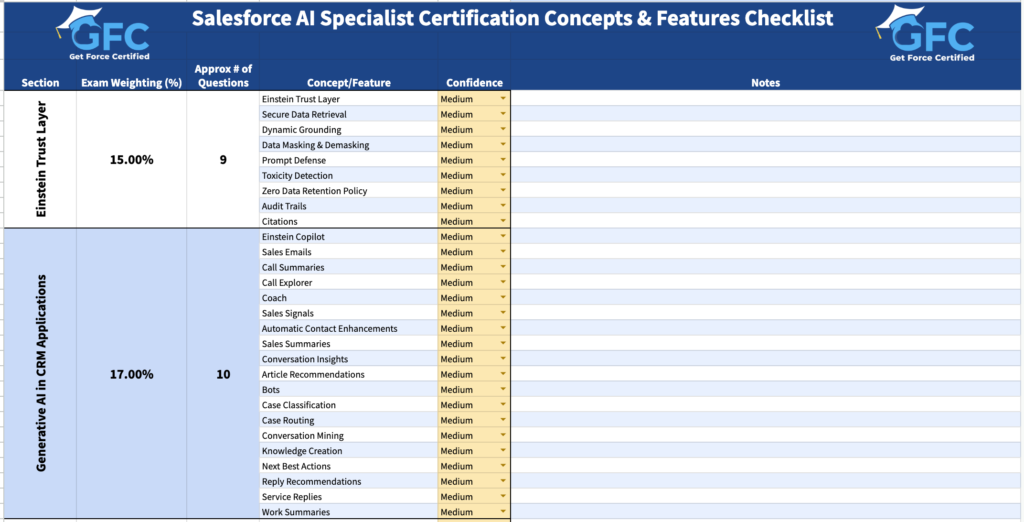
Task: Select the Einstein Copilot concept cell
Action: point(349,237)
